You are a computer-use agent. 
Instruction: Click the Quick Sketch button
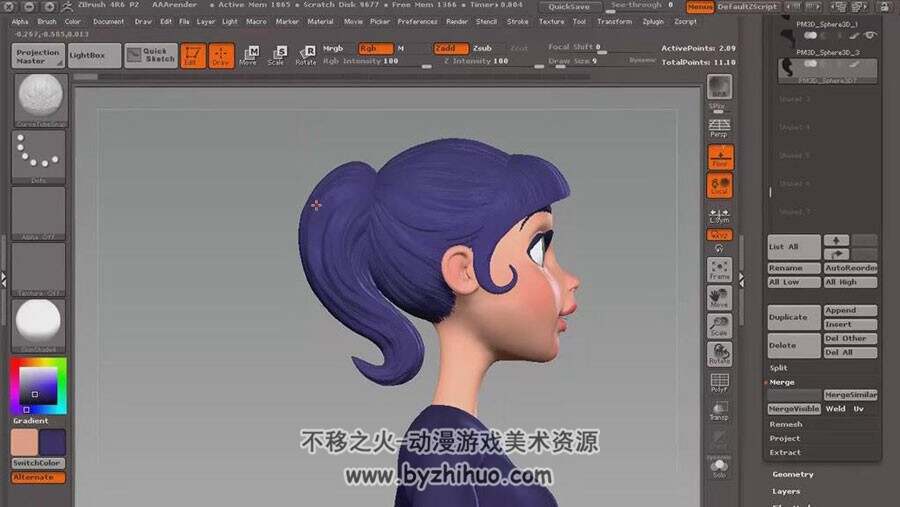[151, 56]
